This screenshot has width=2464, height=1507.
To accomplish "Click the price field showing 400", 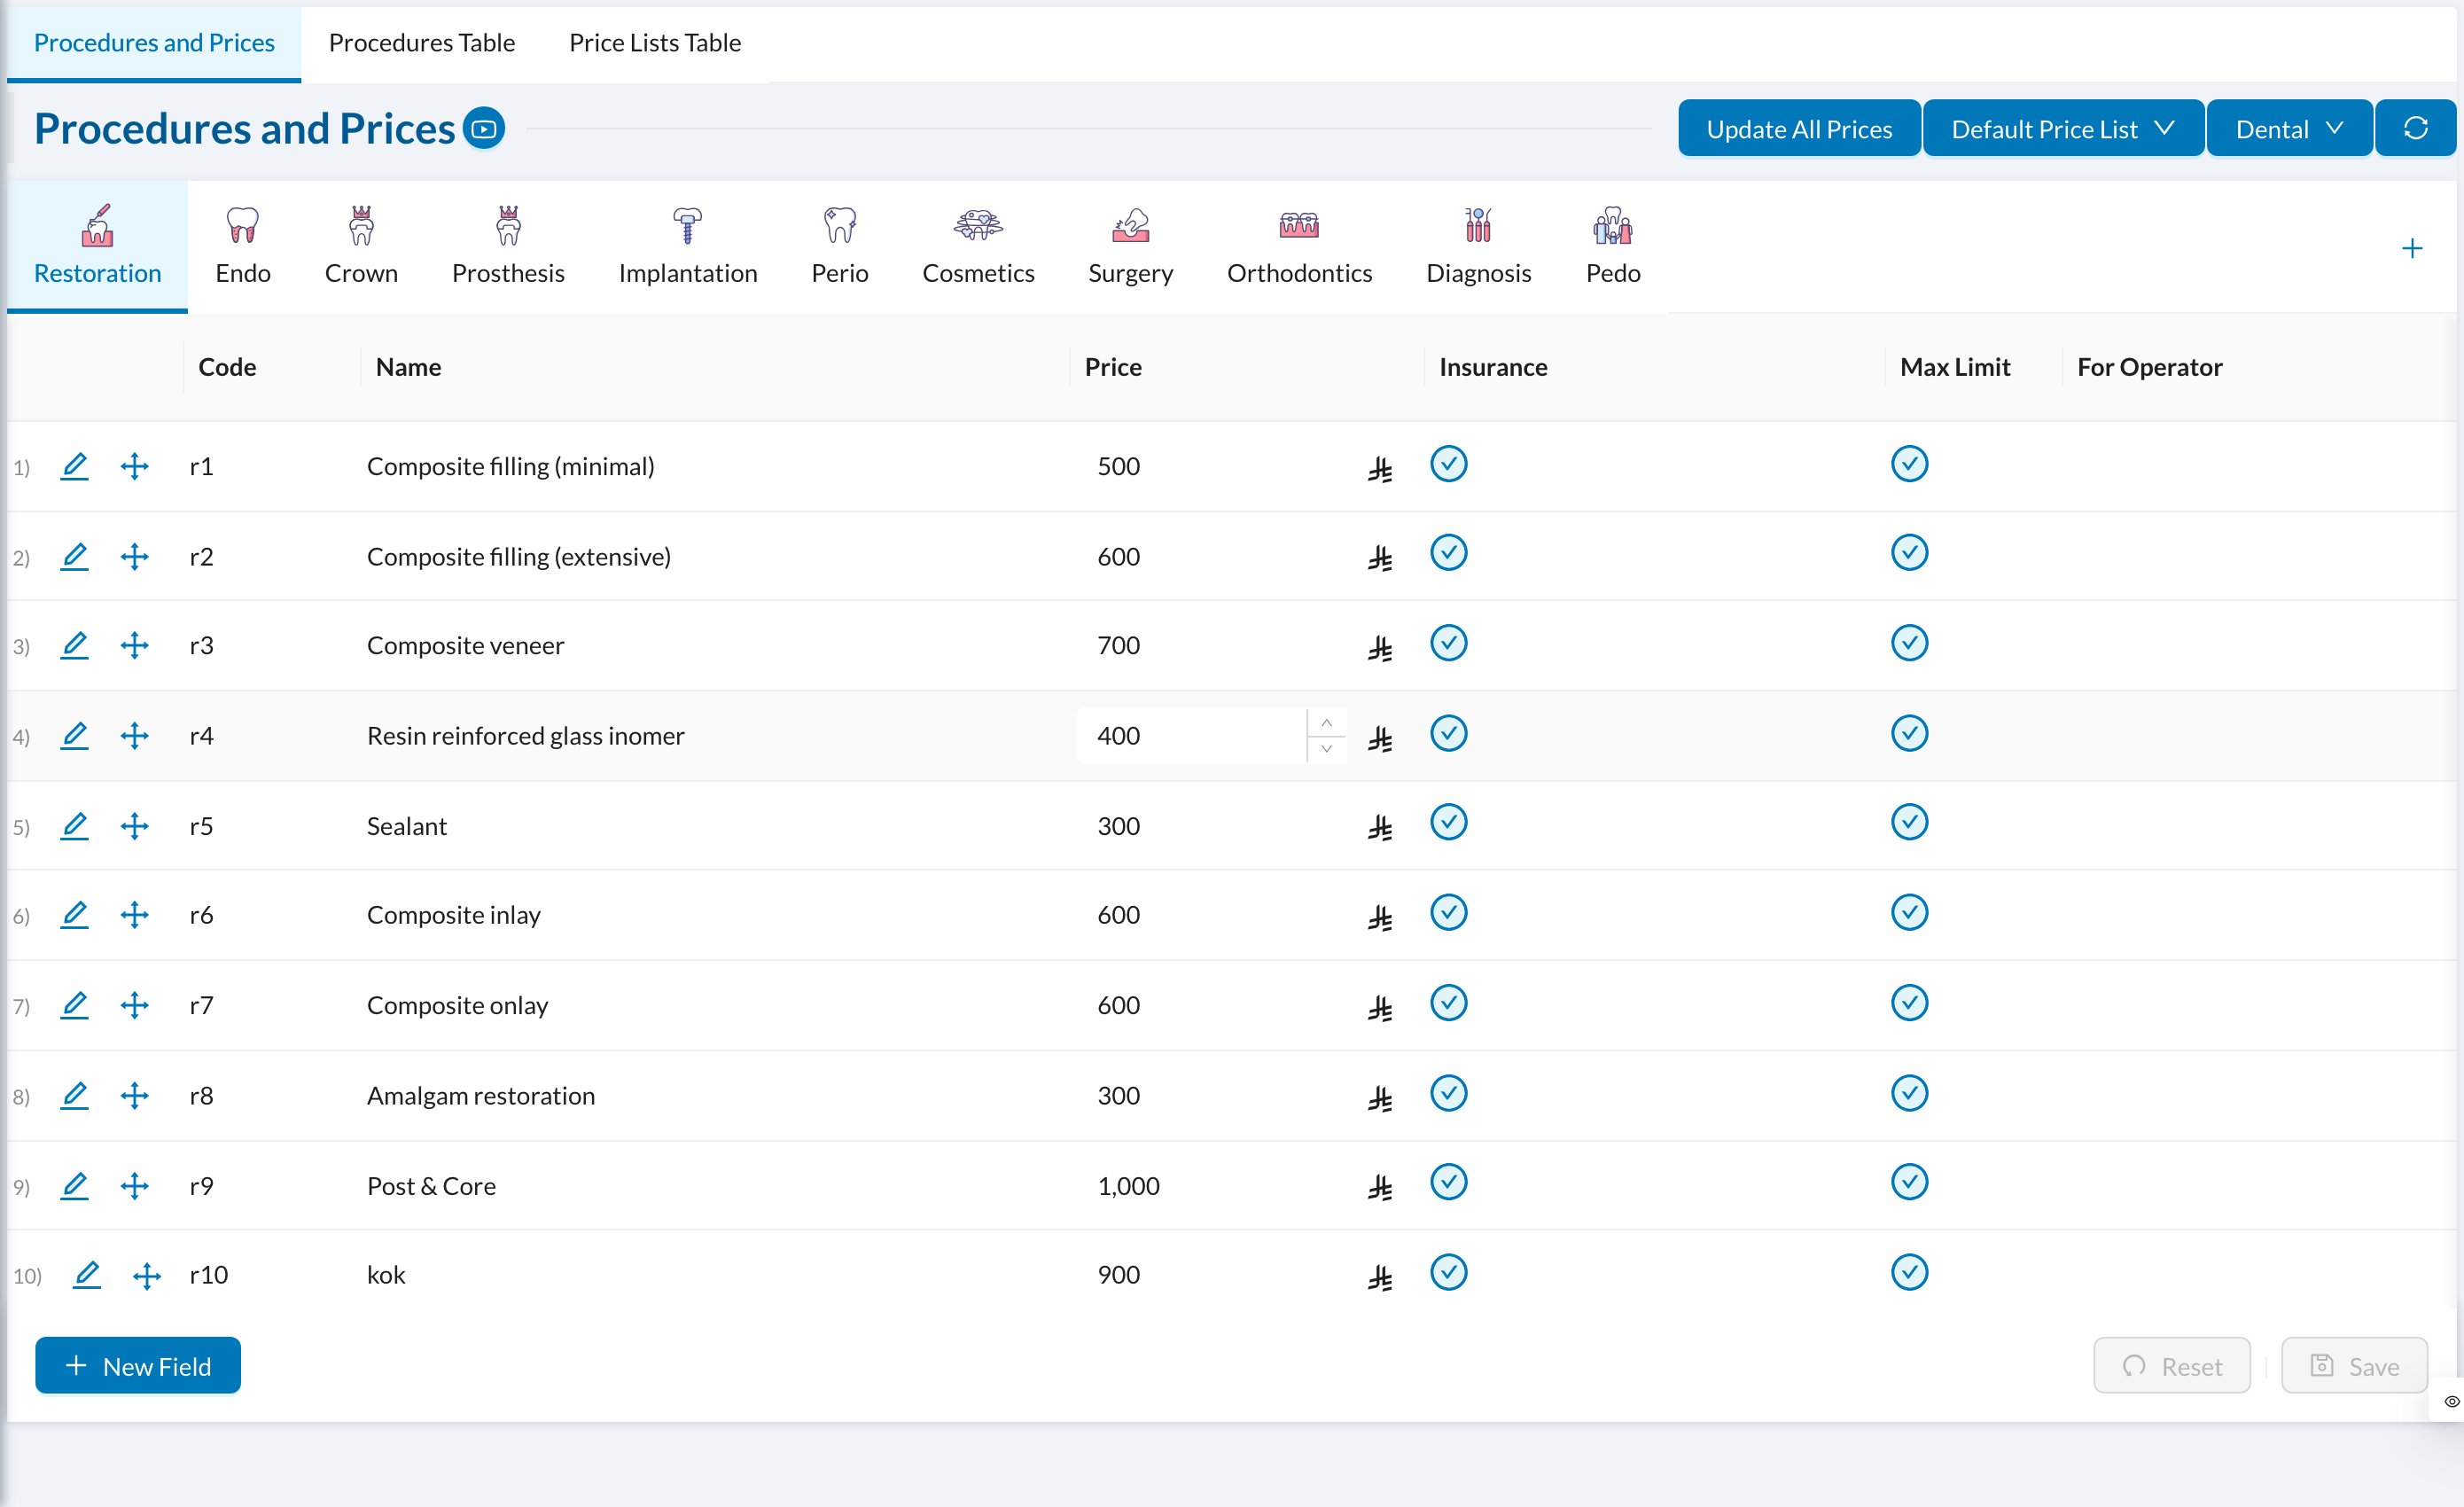I will 1192,736.
